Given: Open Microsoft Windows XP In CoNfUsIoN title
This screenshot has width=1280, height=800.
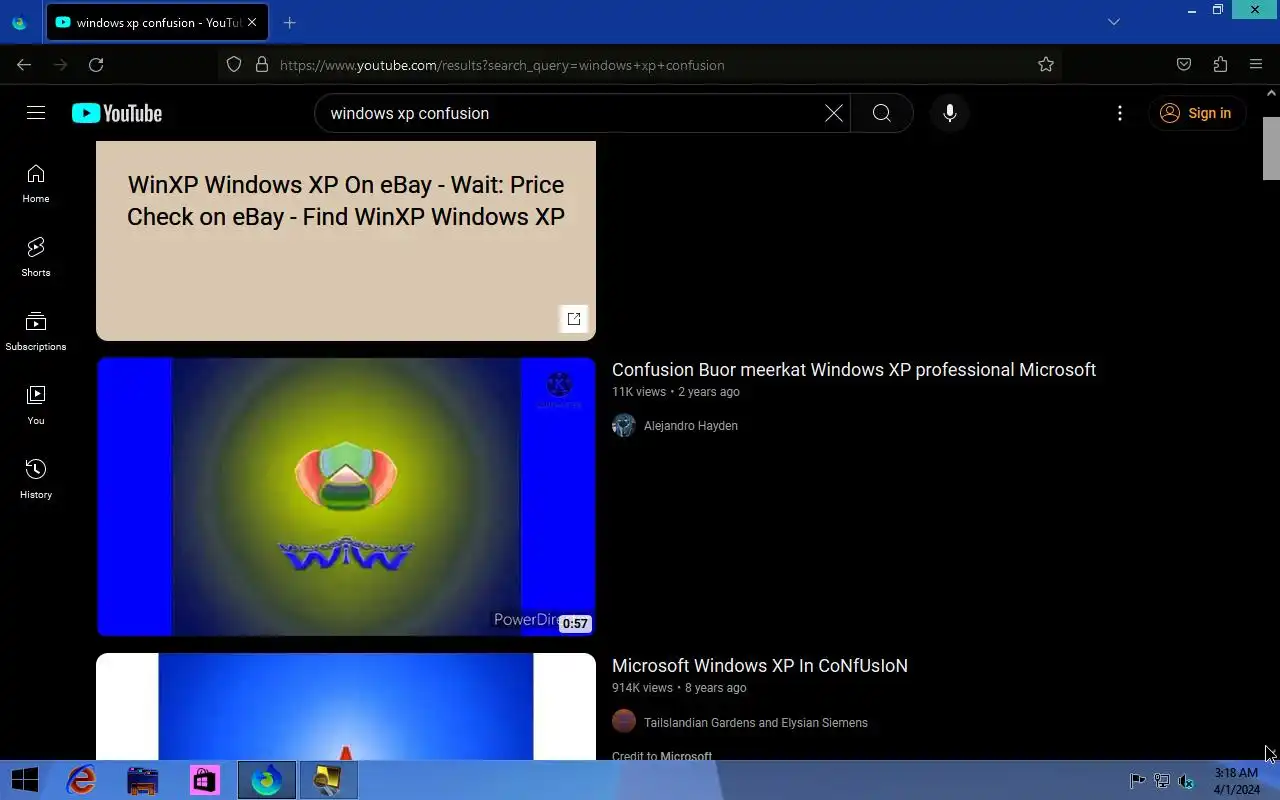Looking at the screenshot, I should click(x=760, y=666).
